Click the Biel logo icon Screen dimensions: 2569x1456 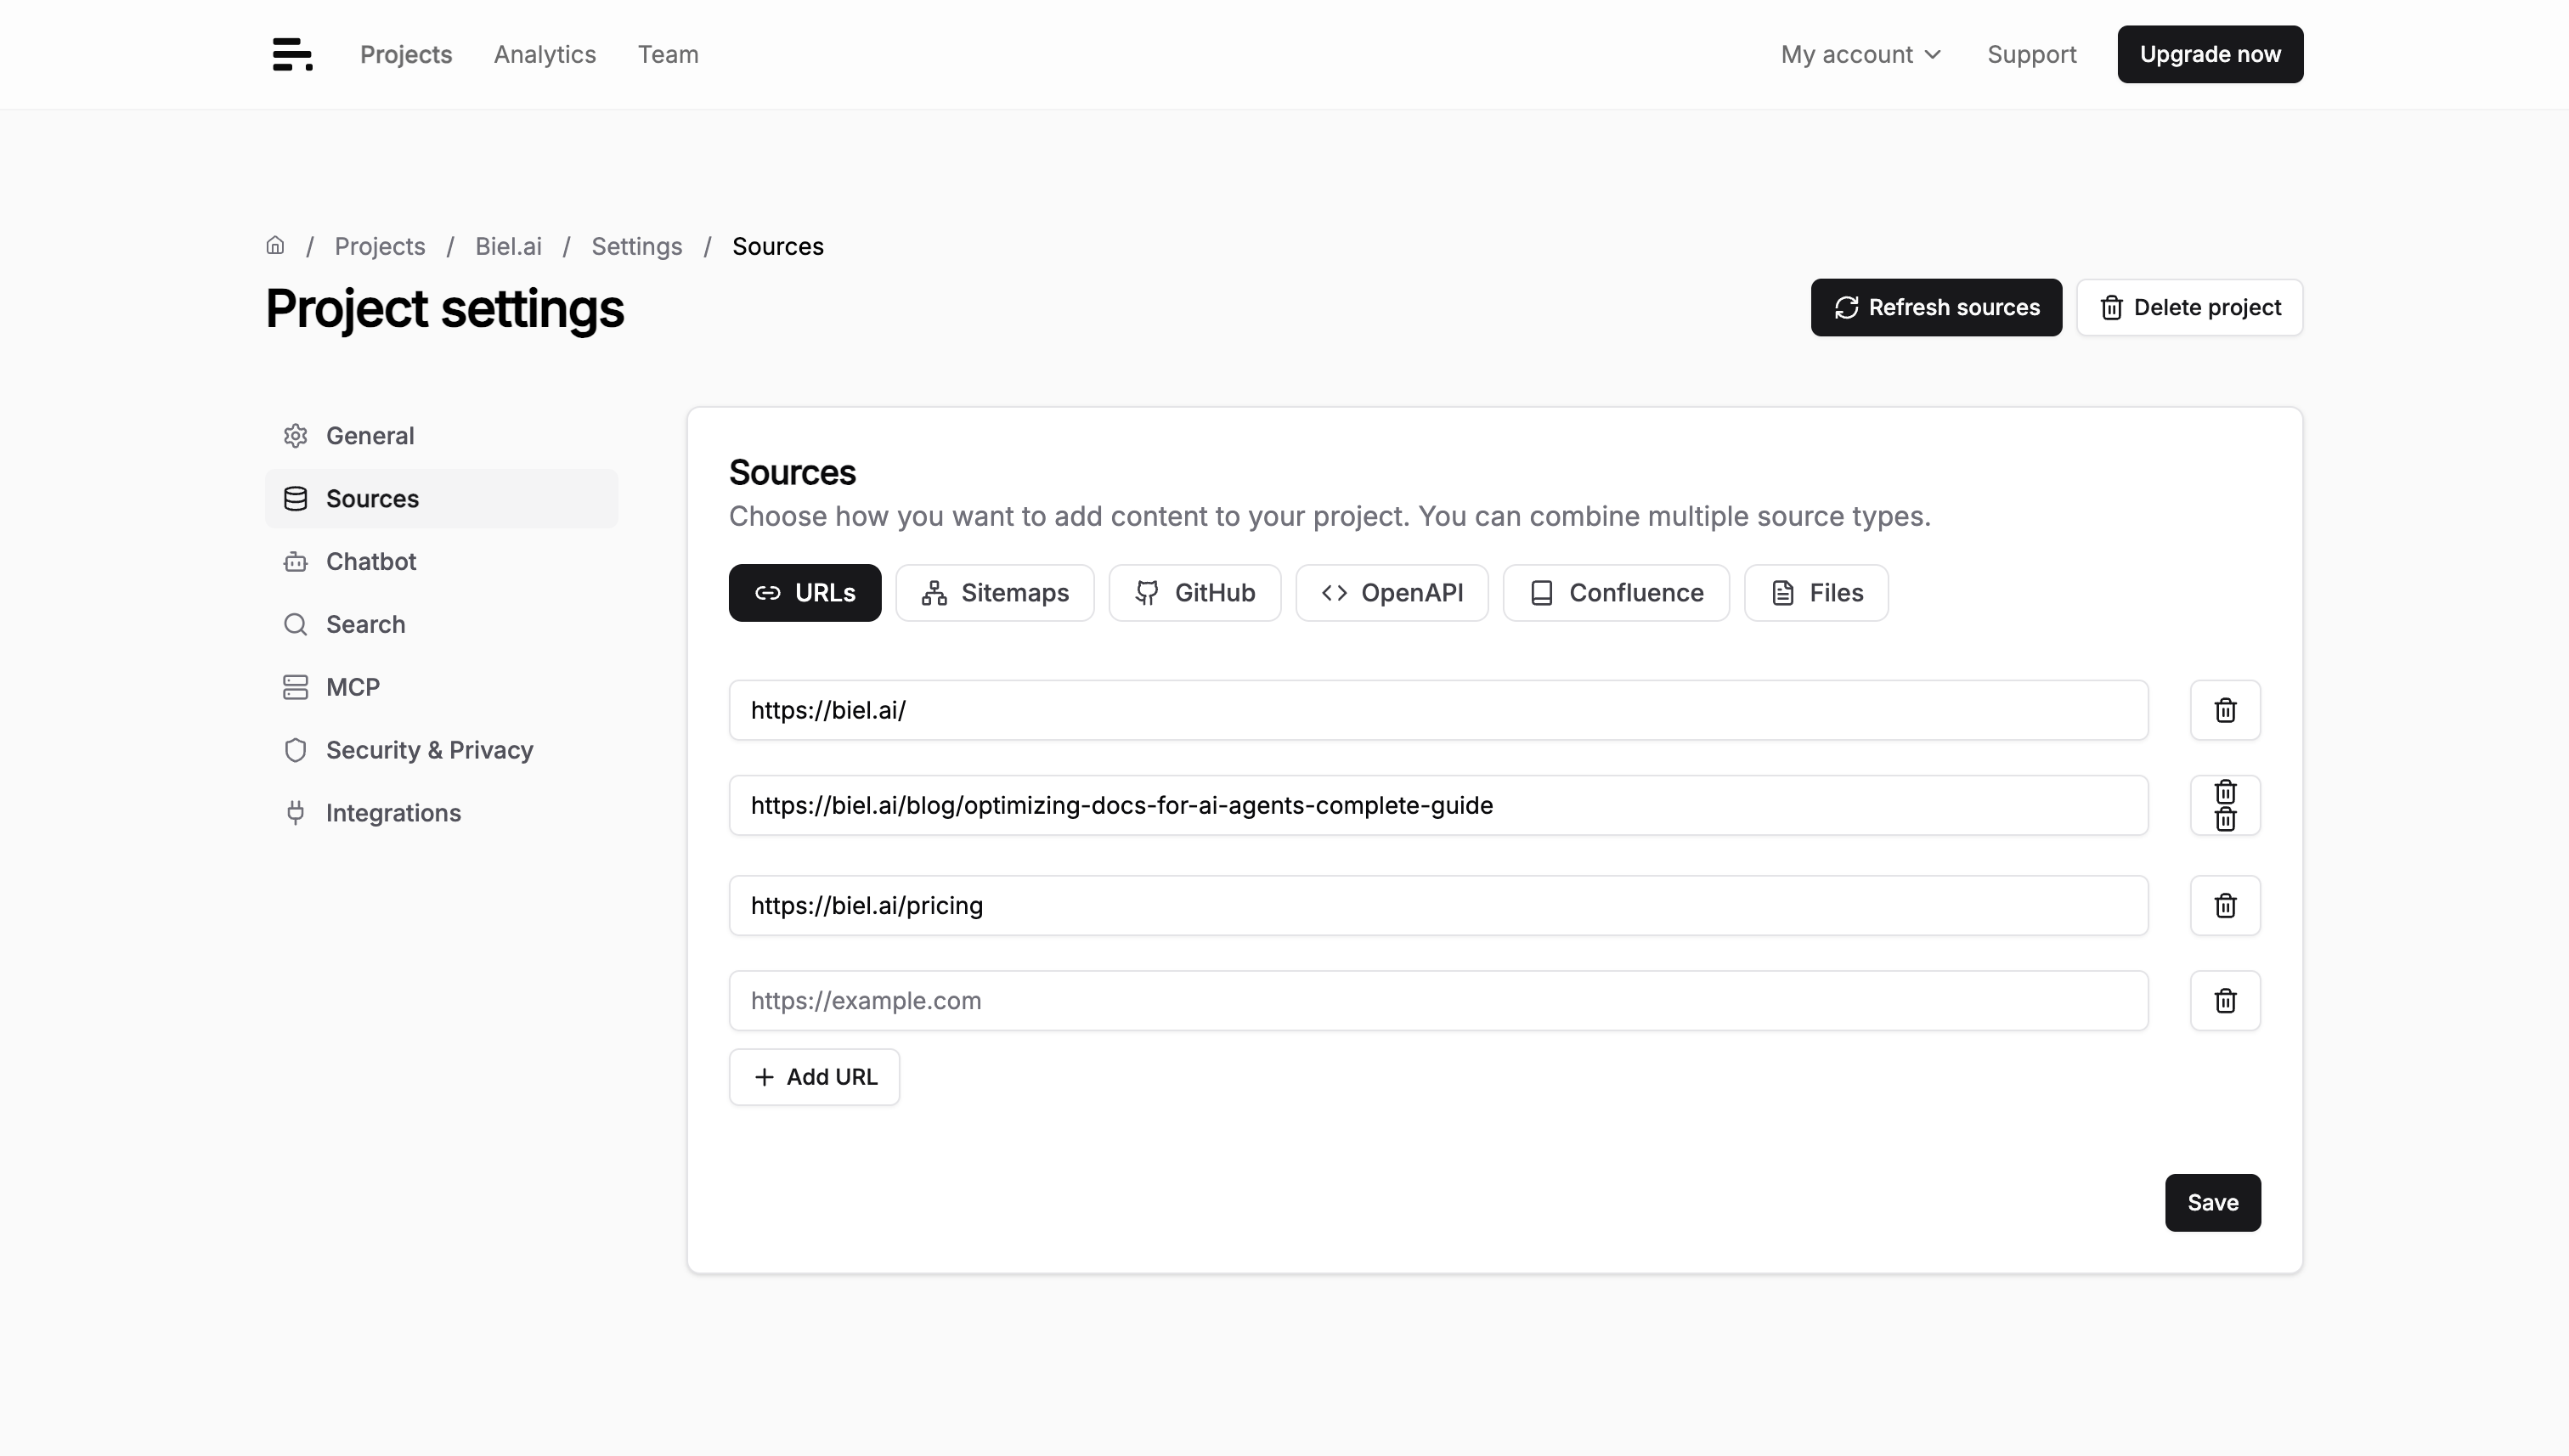[x=292, y=54]
